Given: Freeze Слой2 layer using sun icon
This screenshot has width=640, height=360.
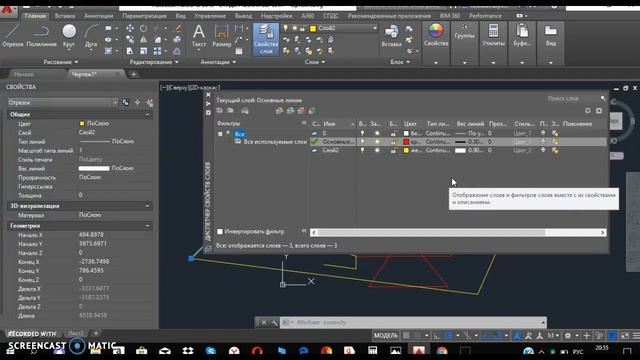Looking at the screenshot, I should tap(377, 150).
